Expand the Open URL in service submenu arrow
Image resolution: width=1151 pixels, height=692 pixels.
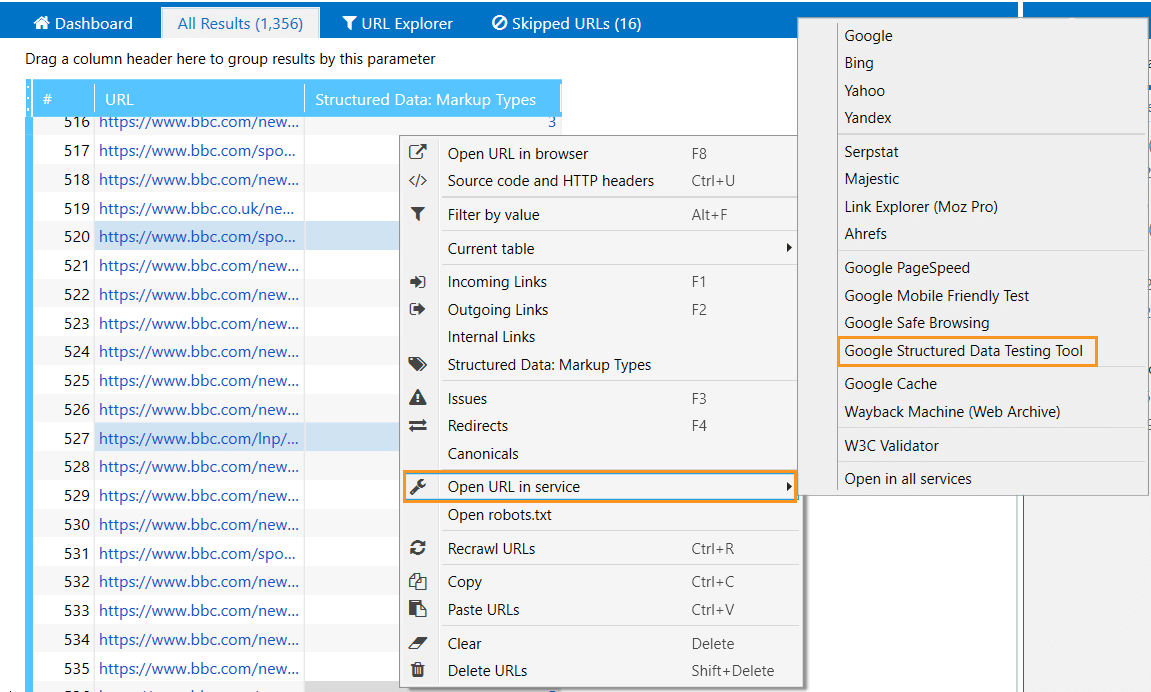click(x=789, y=487)
